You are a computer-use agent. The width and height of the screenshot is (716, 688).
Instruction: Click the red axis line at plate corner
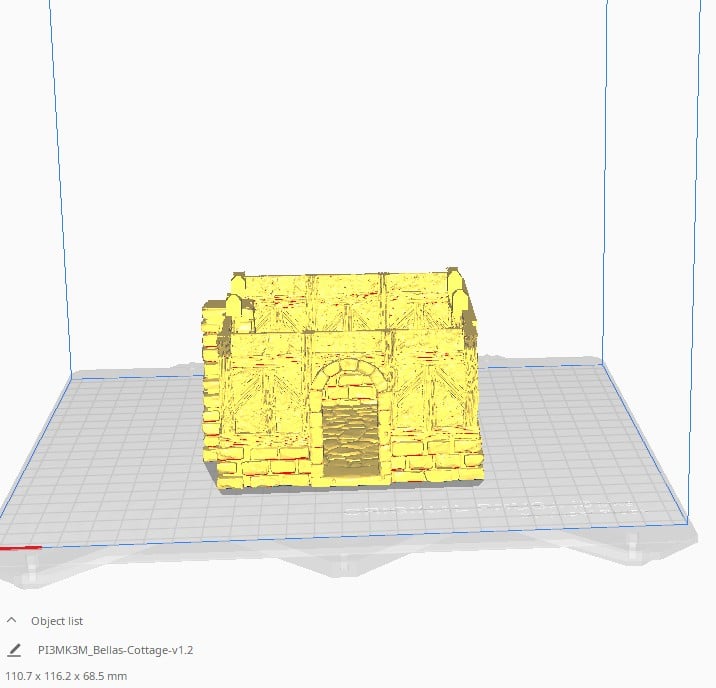pyautogui.click(x=18, y=547)
